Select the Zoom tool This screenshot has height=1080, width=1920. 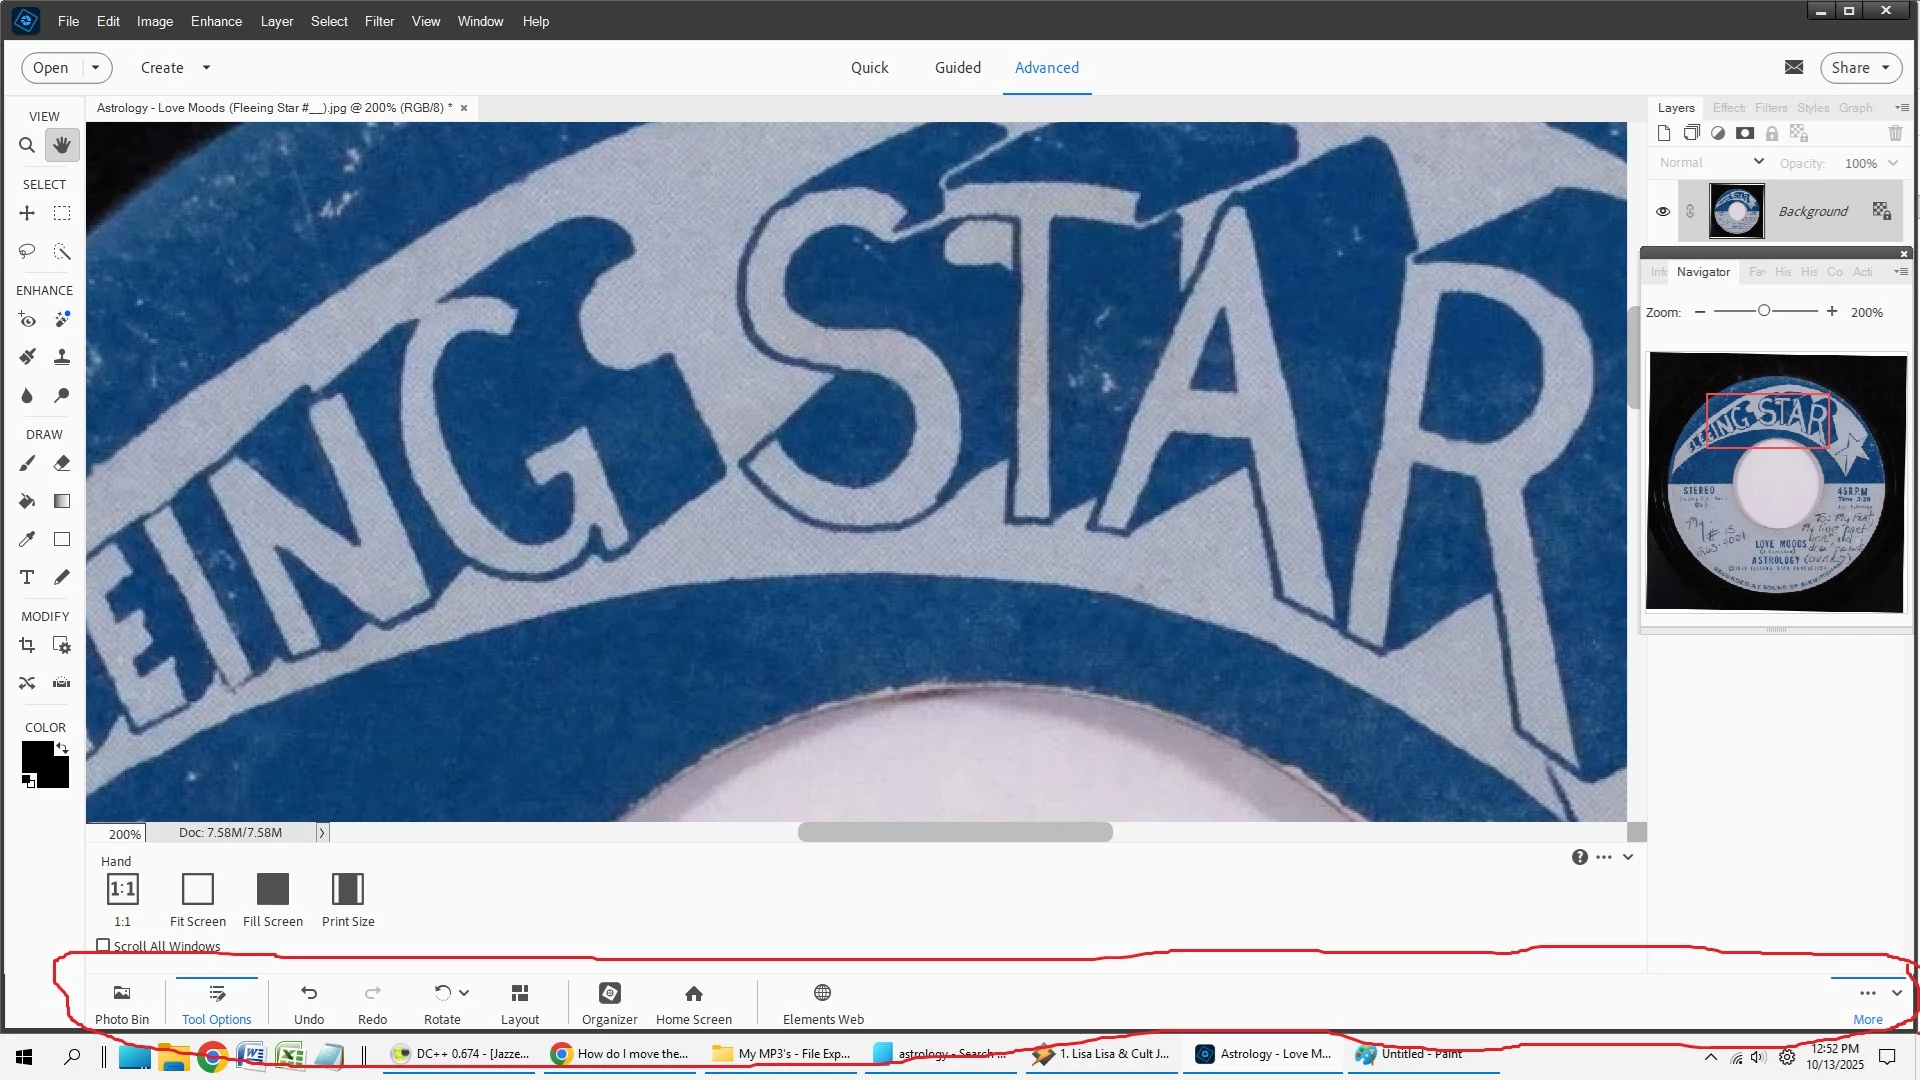pyautogui.click(x=27, y=146)
